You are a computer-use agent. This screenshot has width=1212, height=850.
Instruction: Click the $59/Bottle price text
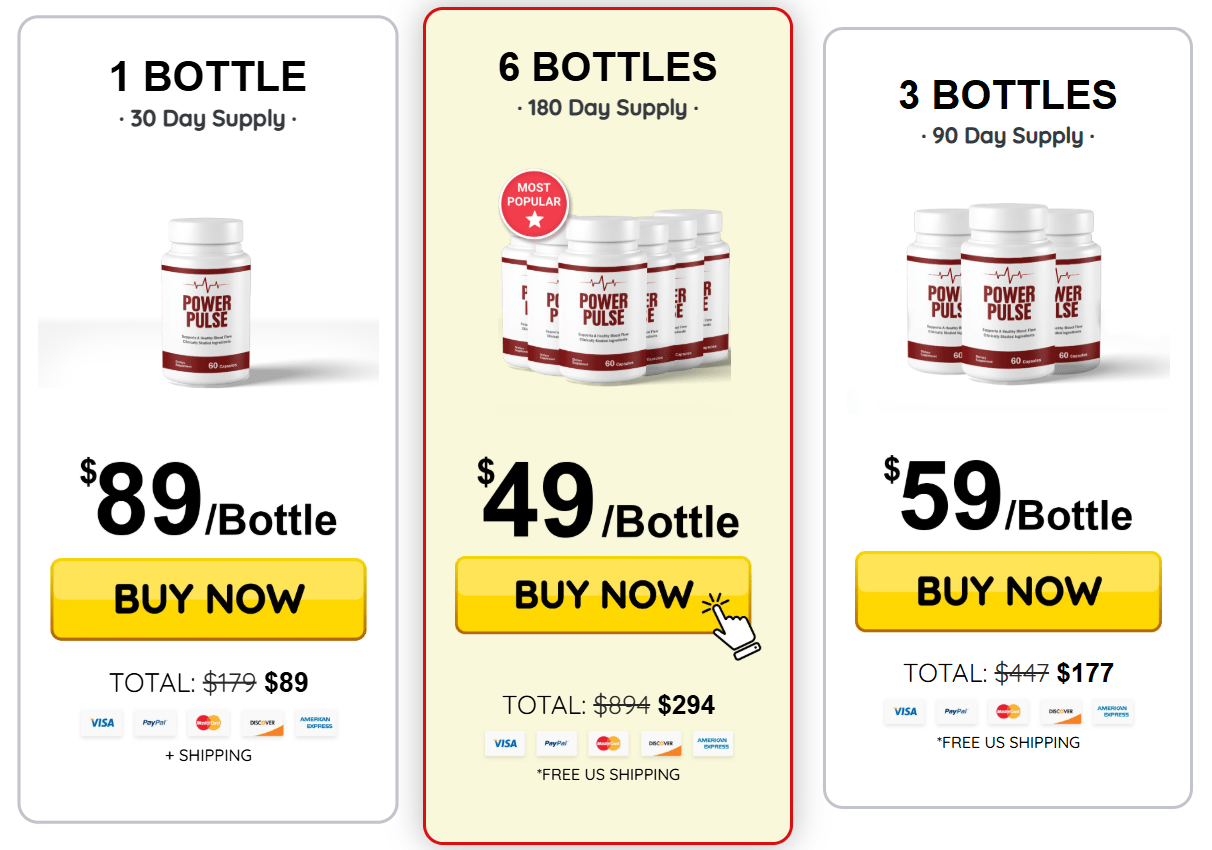1008,497
